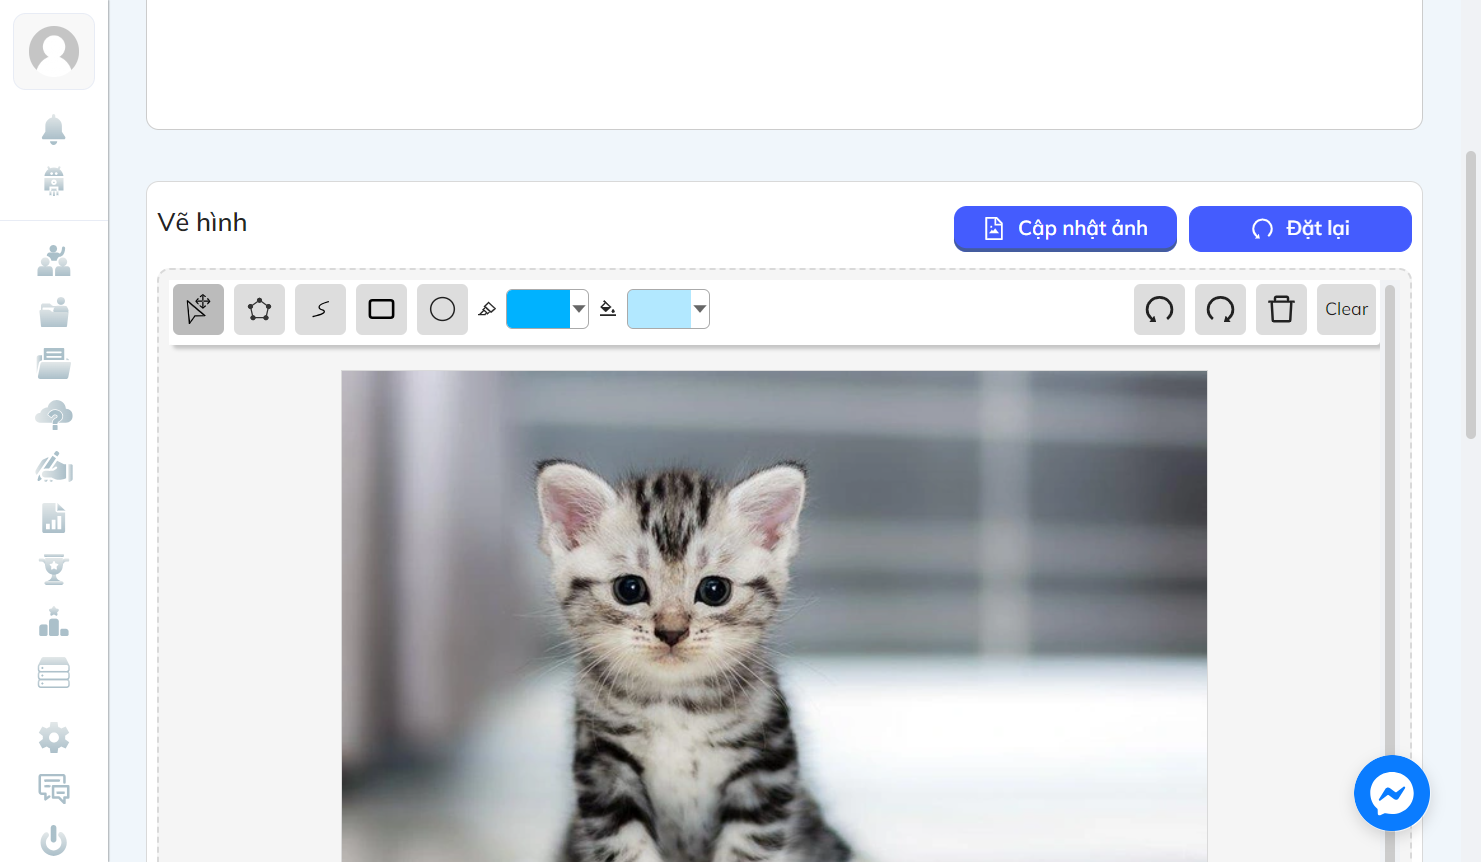Select the polygon drawing tool

[259, 309]
